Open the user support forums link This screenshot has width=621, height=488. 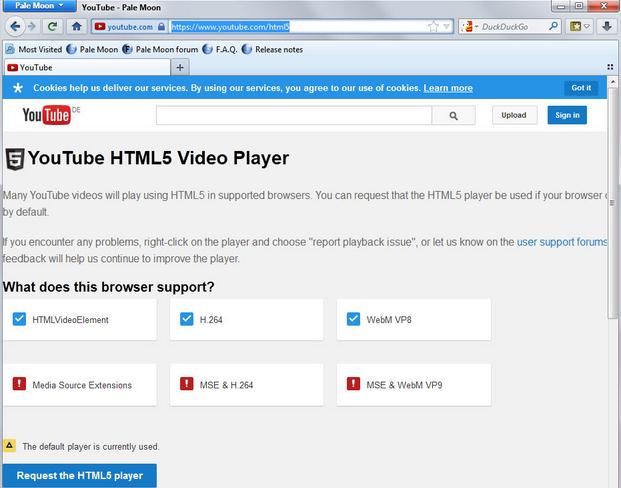[x=562, y=242]
